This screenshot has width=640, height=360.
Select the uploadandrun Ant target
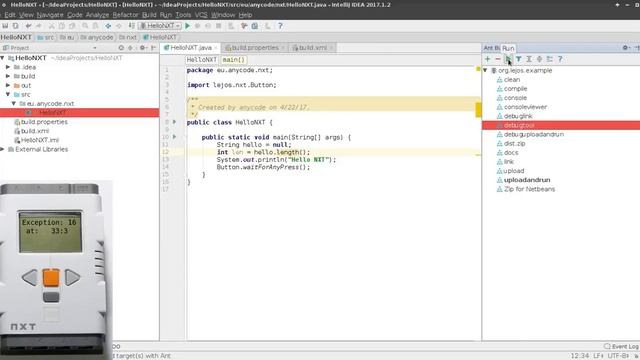[x=527, y=180]
